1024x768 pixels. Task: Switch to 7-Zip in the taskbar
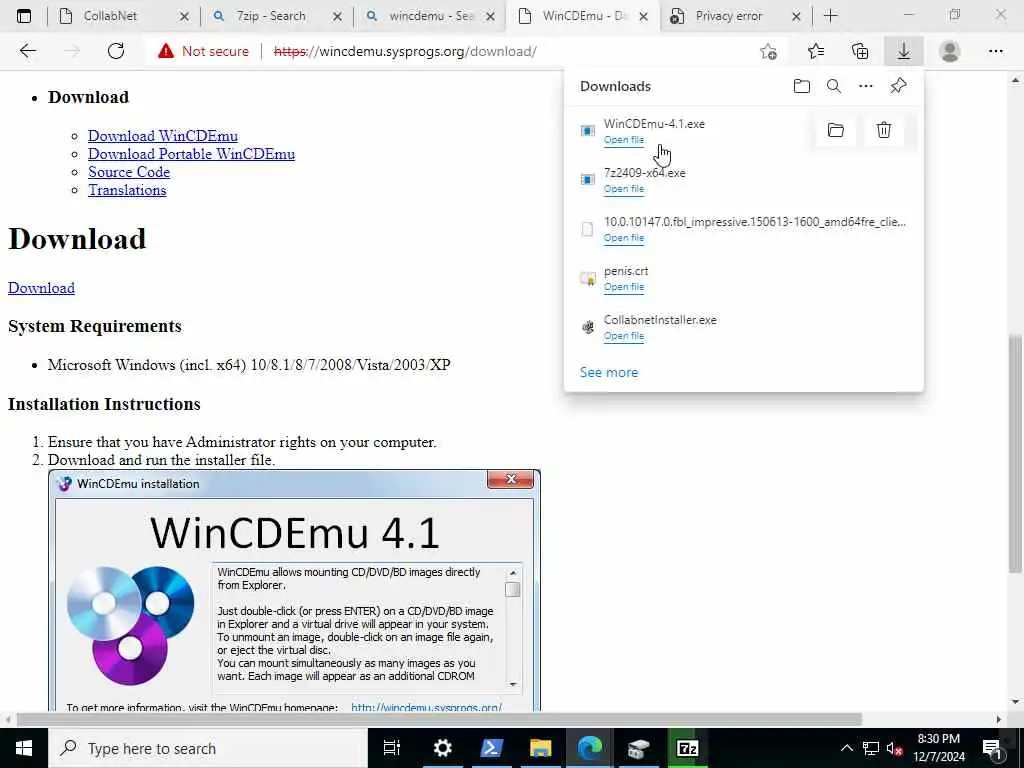[688, 748]
